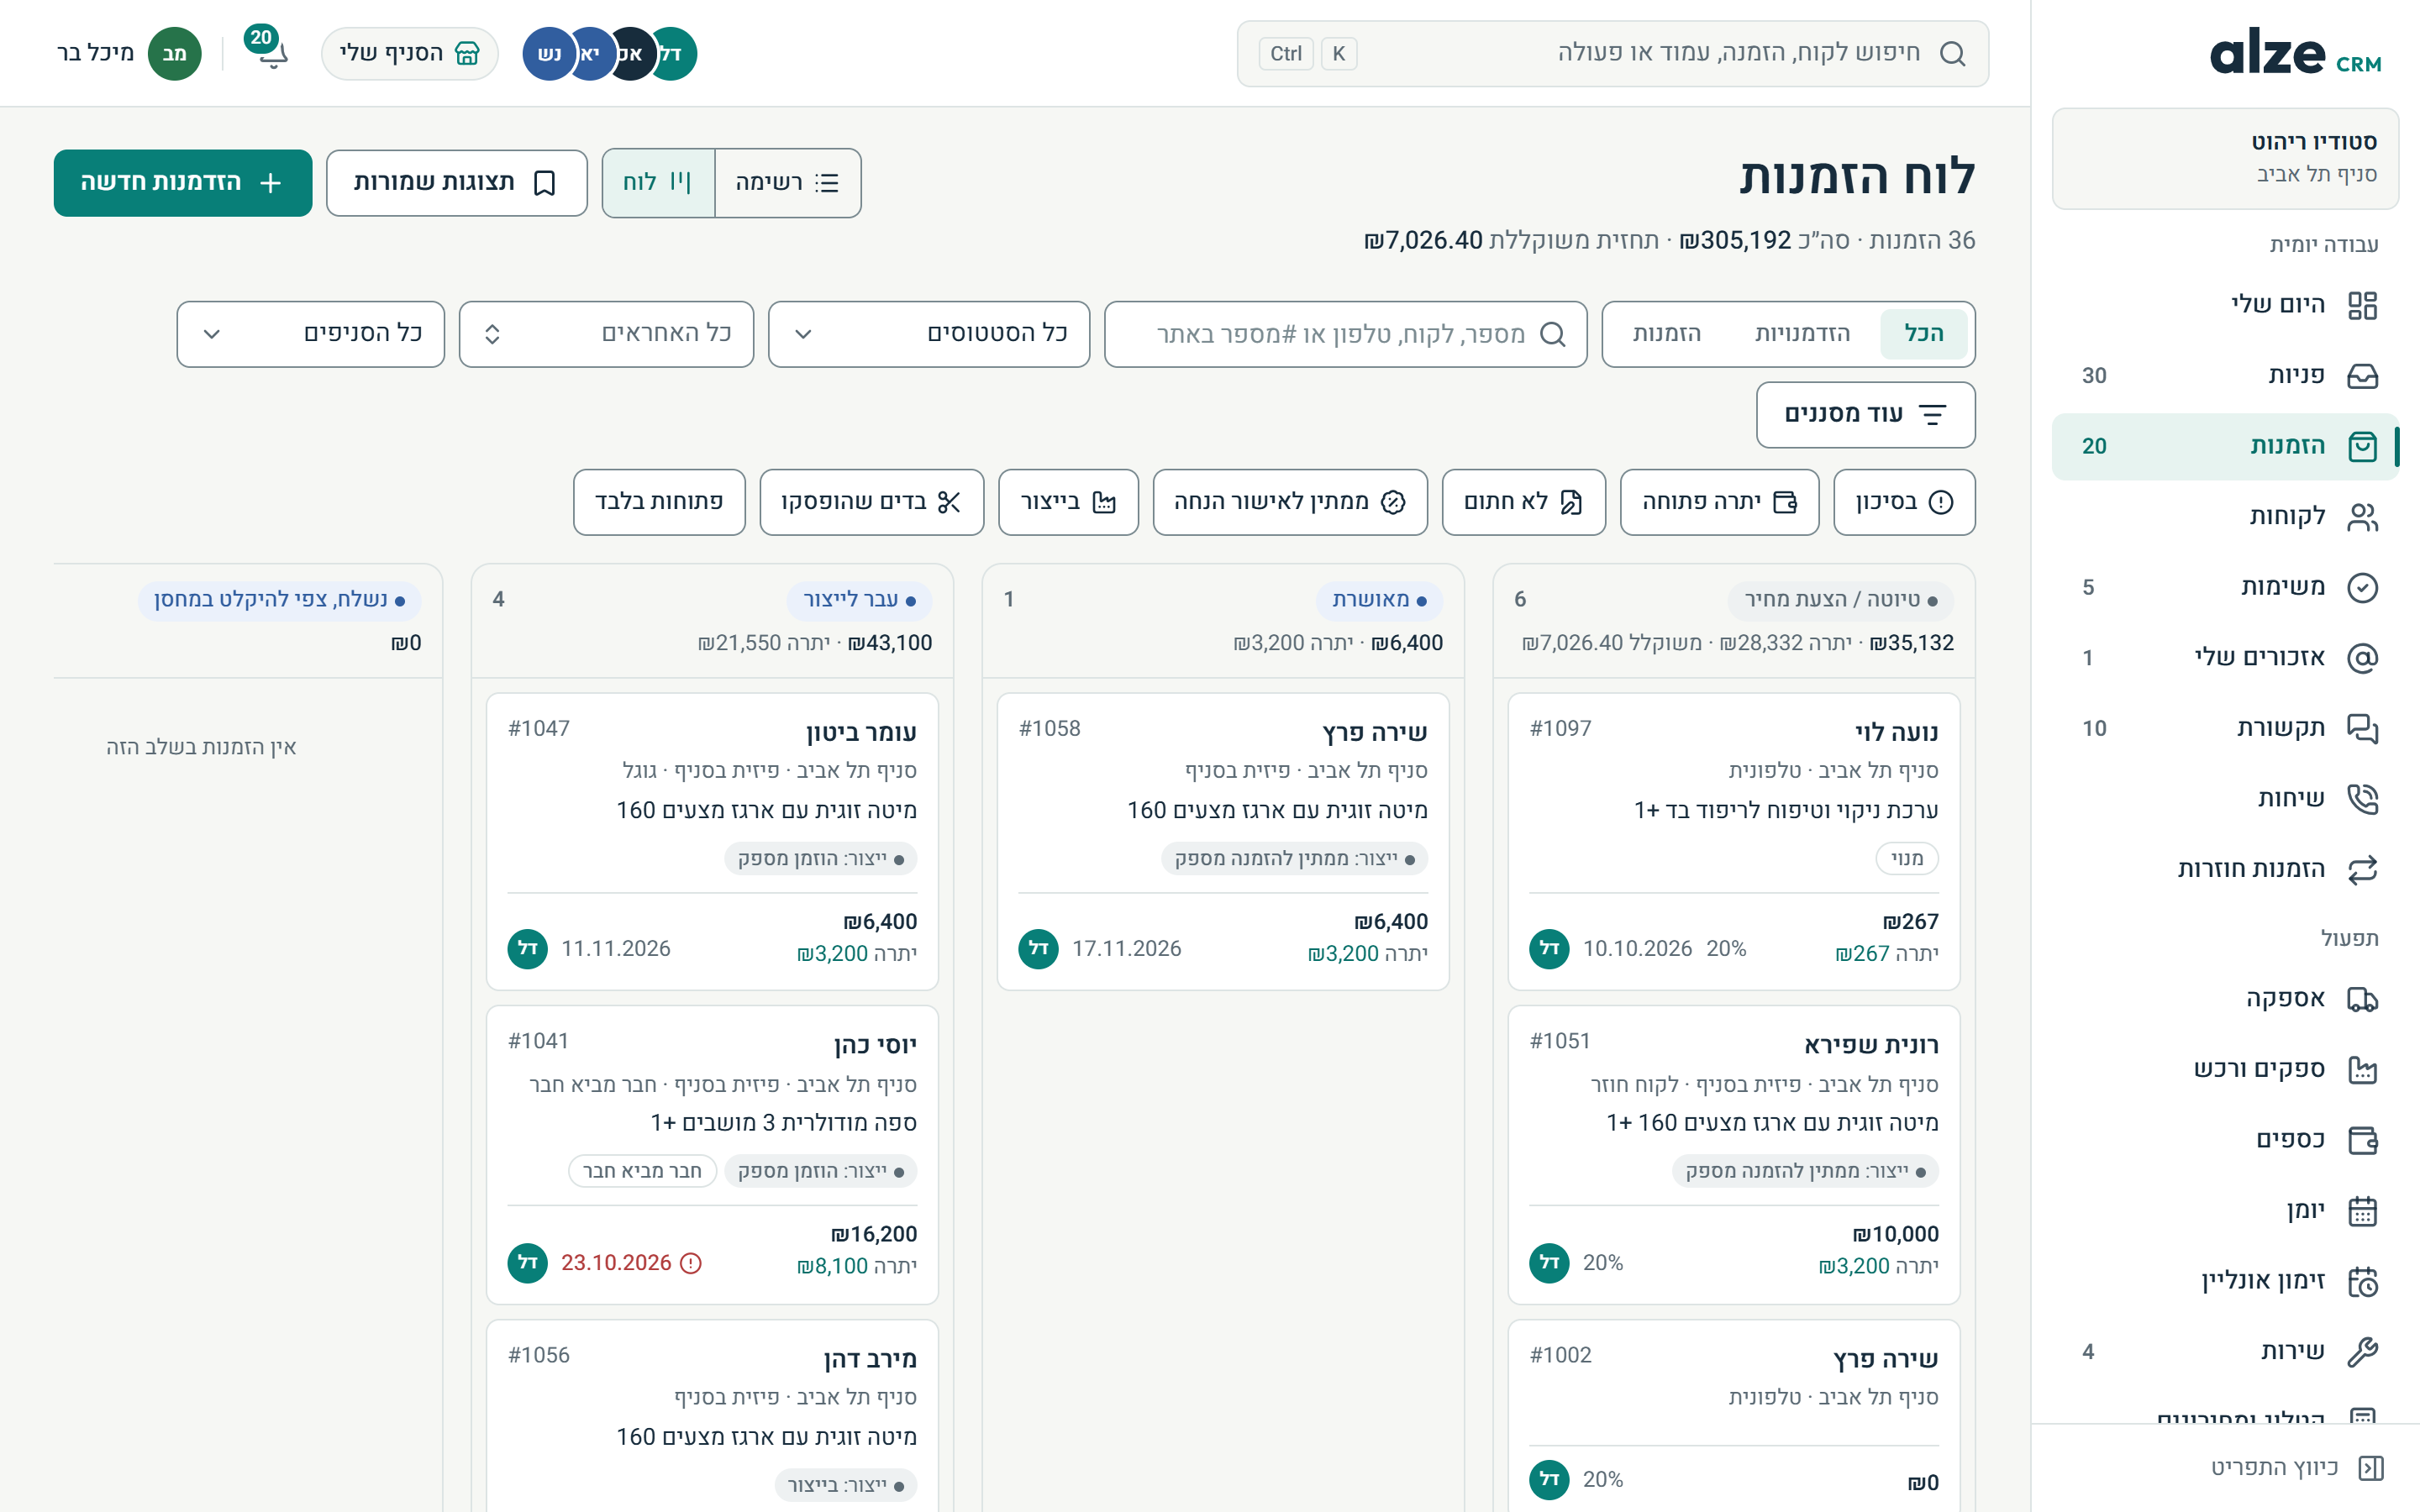The height and width of the screenshot is (1512, 2420).
Task: Select the הזמנות tab in filter bar
Action: (x=1666, y=334)
